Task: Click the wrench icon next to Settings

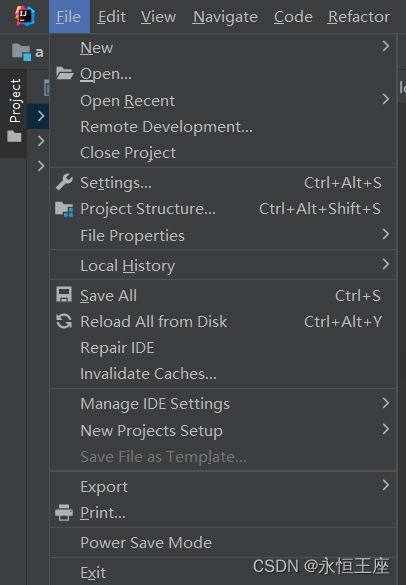Action: click(x=64, y=182)
